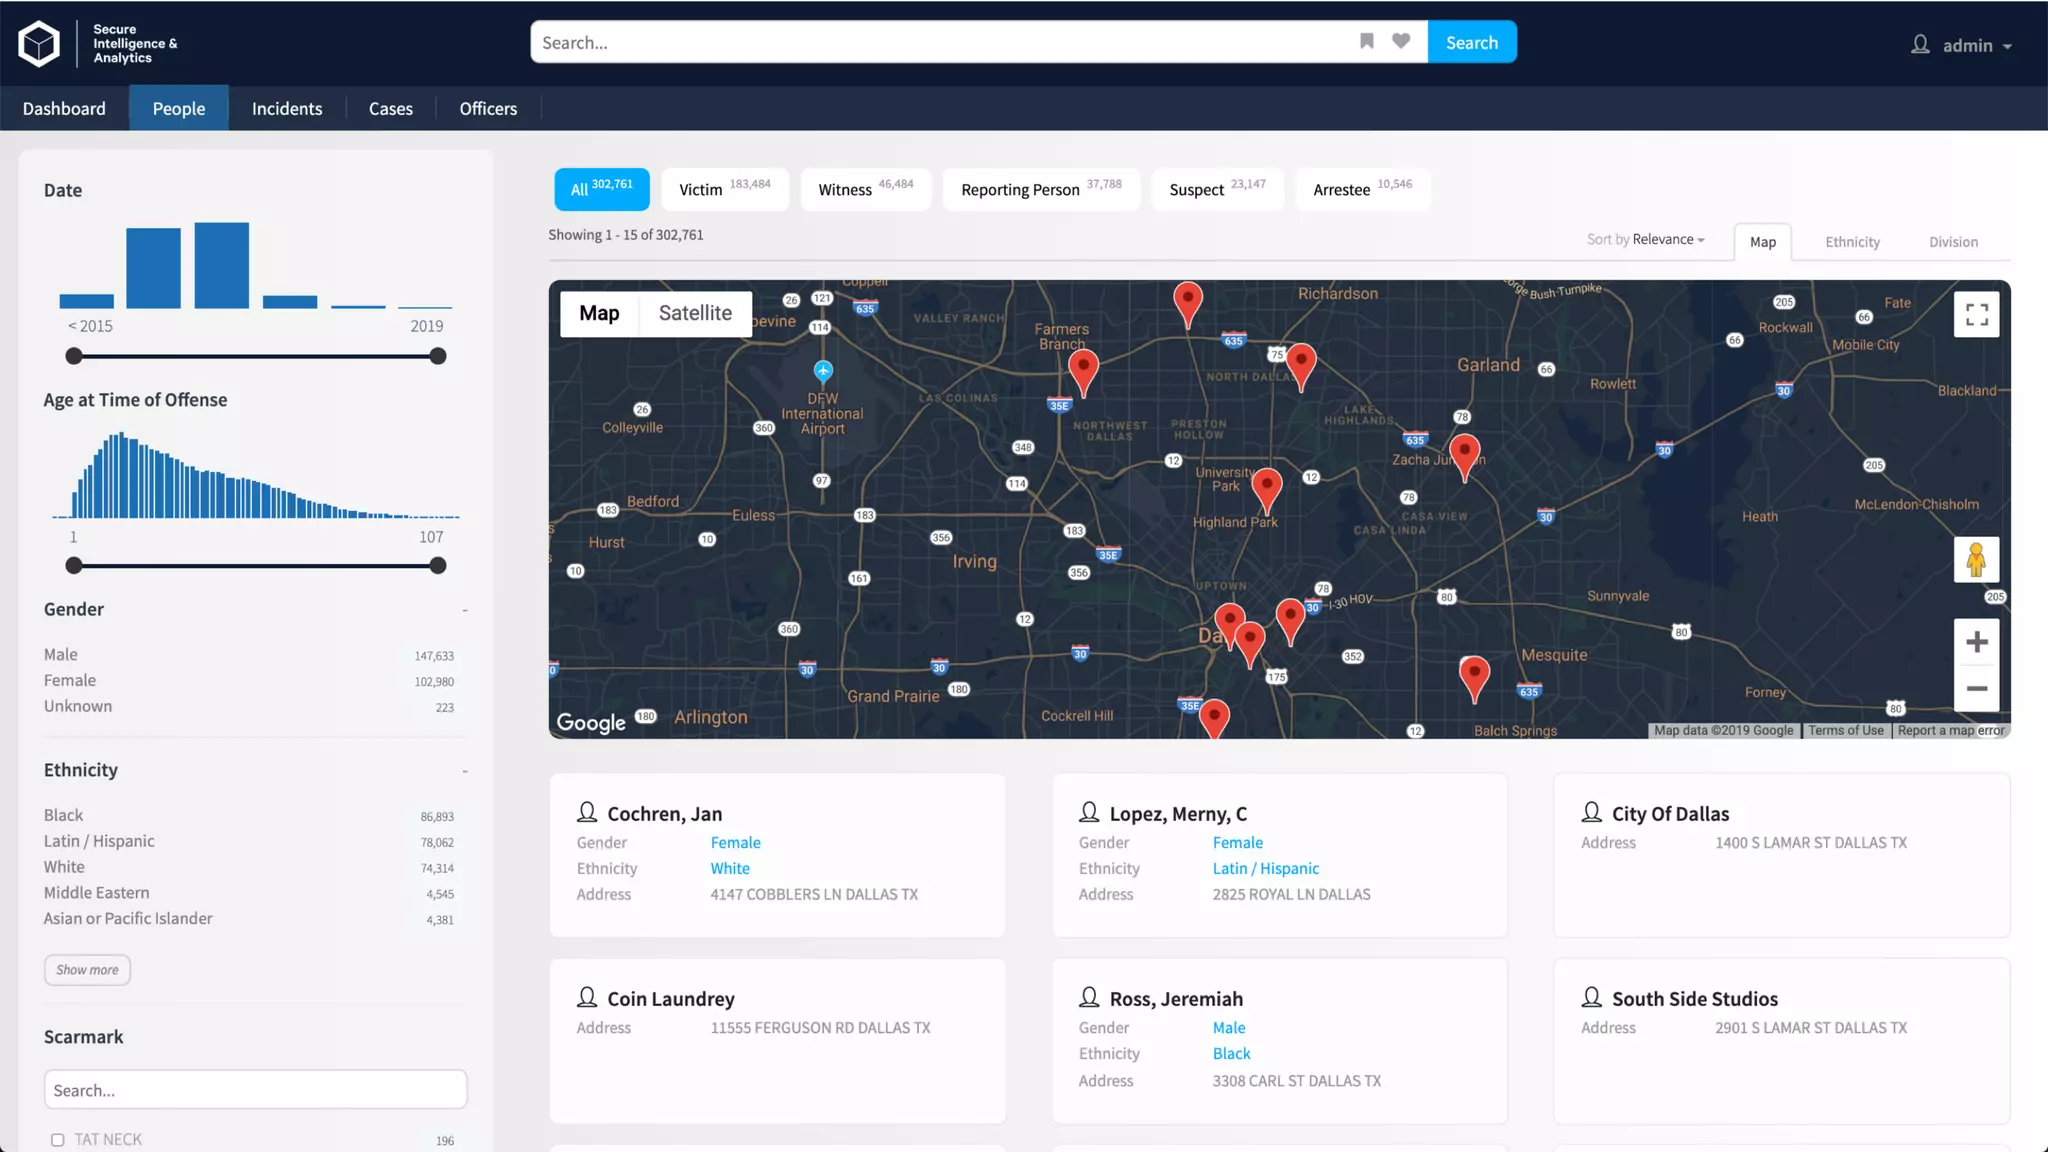This screenshot has width=2048, height=1152.
Task: Toggle map fullscreen view icon
Action: (1976, 314)
